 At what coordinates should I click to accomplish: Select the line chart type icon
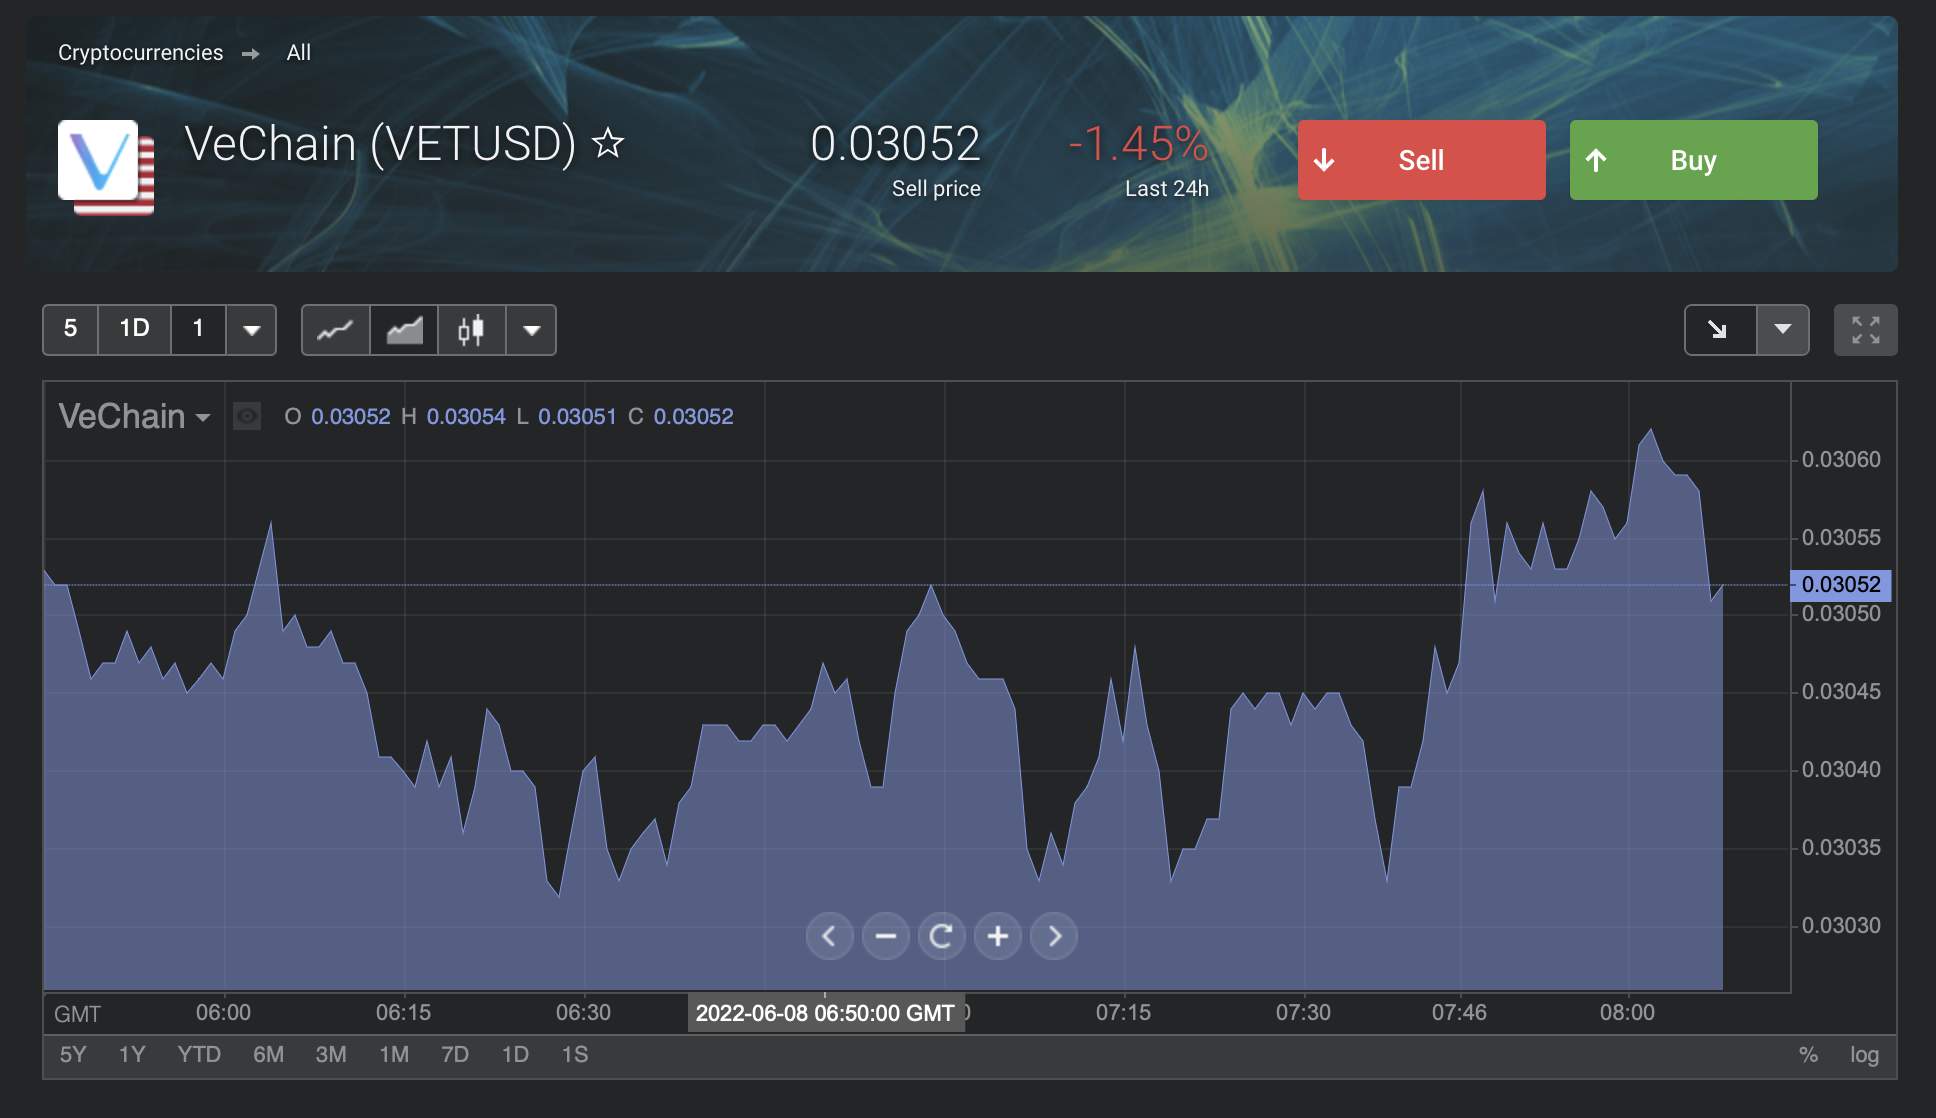click(335, 329)
